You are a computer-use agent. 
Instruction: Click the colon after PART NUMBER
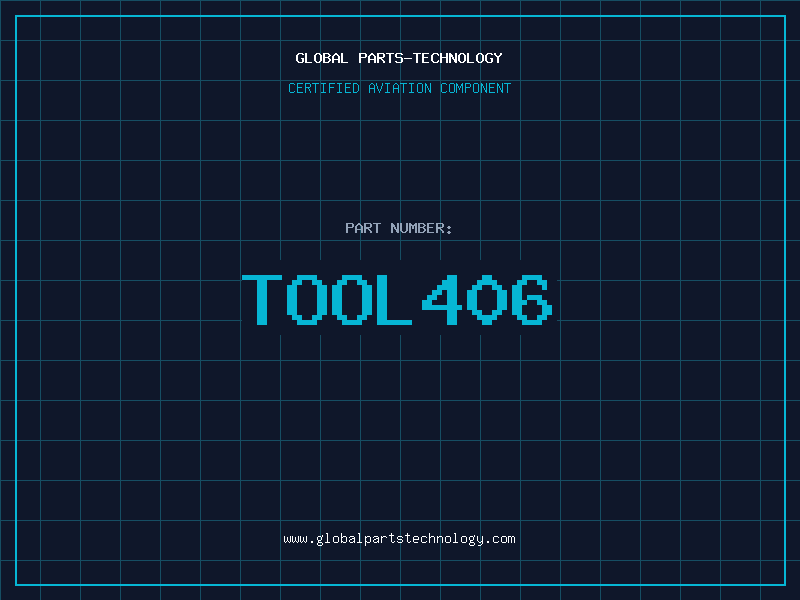point(450,229)
